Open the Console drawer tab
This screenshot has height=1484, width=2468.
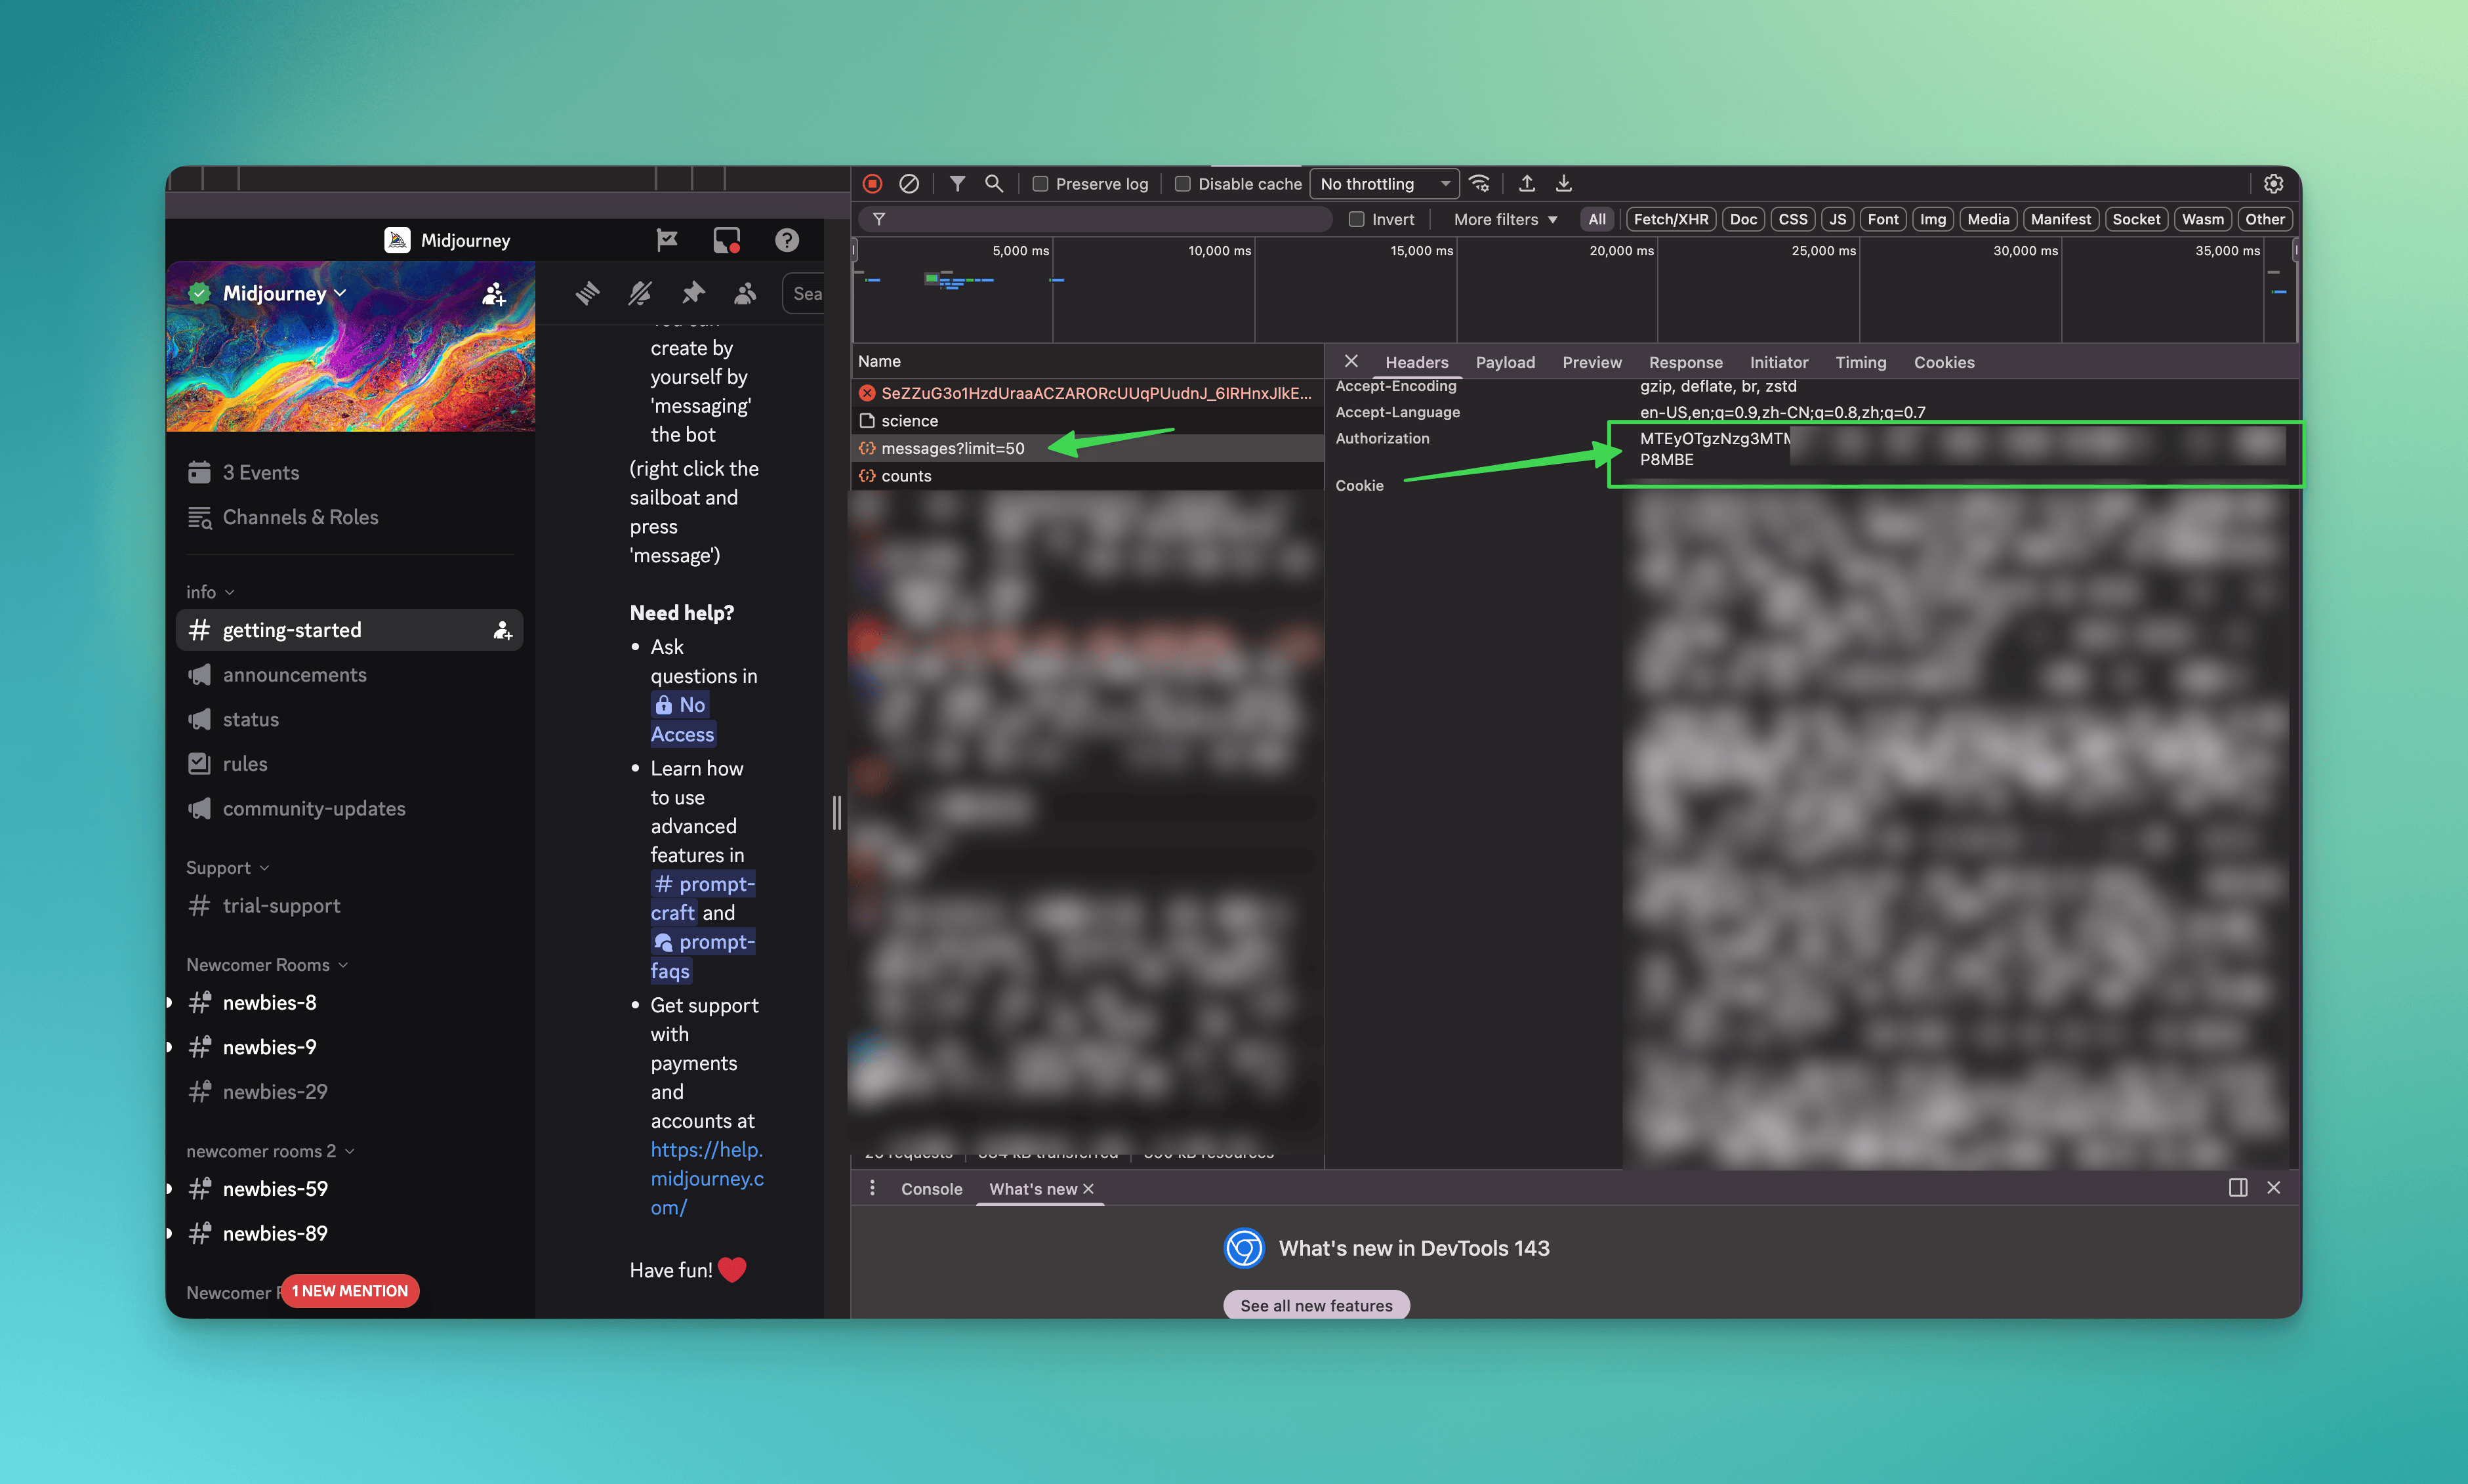(931, 1188)
